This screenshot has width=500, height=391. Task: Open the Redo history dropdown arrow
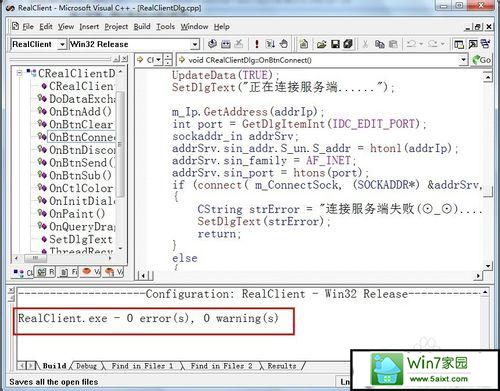click(443, 44)
